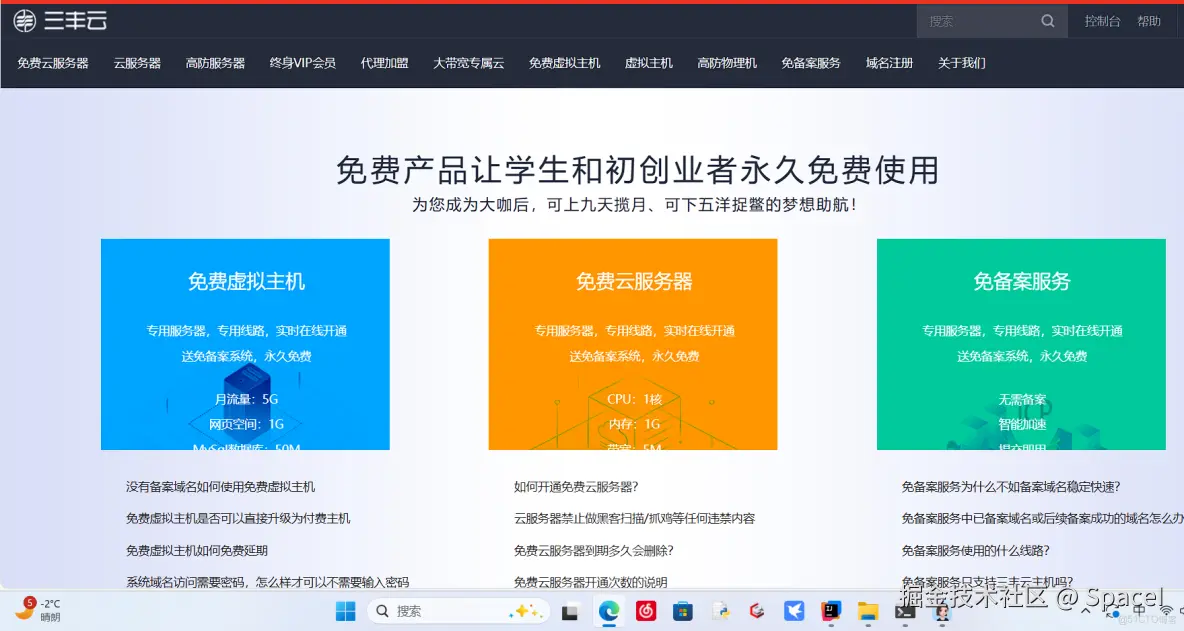Click the blue 免费虚拟主机 card

click(x=245, y=344)
